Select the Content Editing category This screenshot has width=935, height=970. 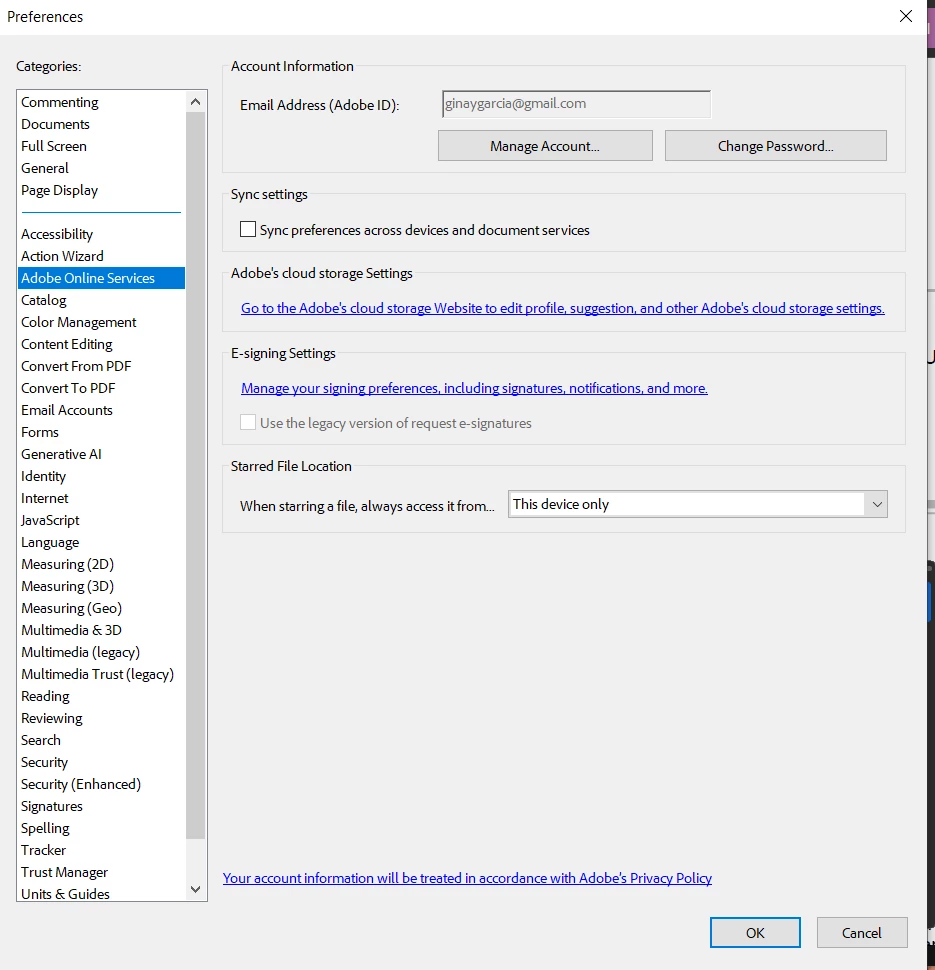101,344
